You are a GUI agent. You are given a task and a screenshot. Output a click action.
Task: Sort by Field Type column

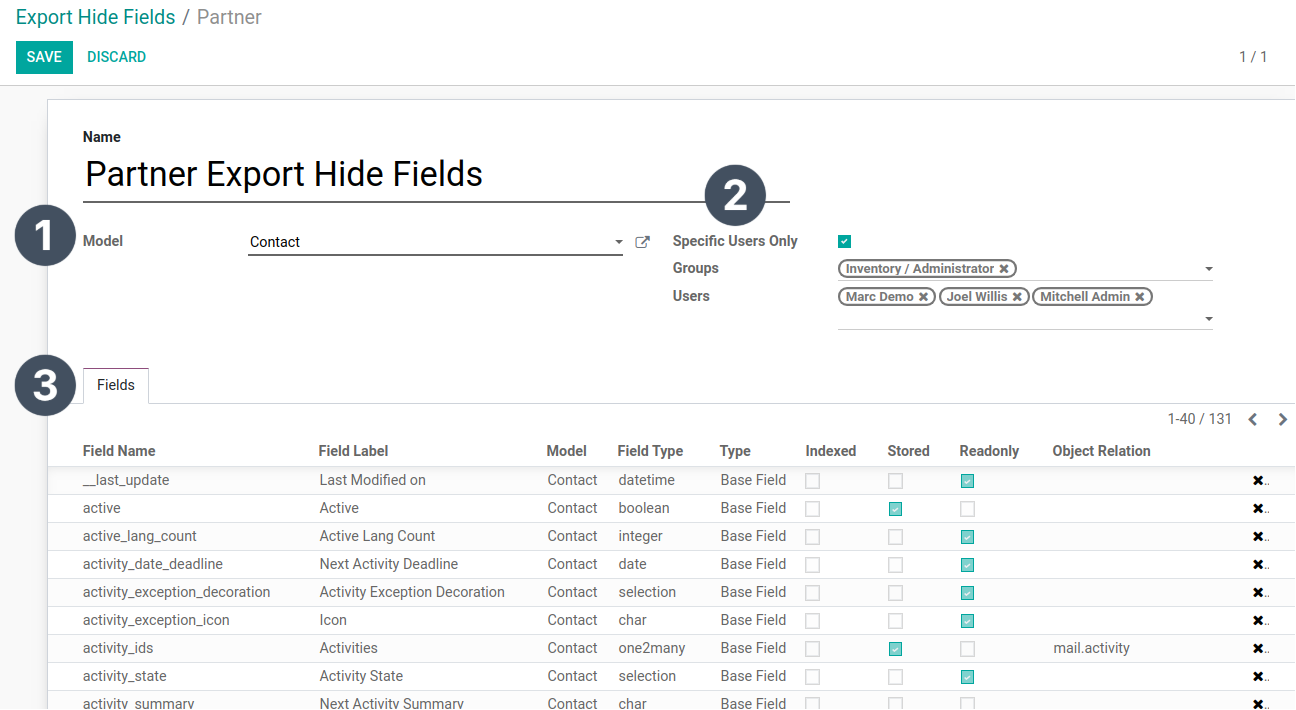coord(650,451)
